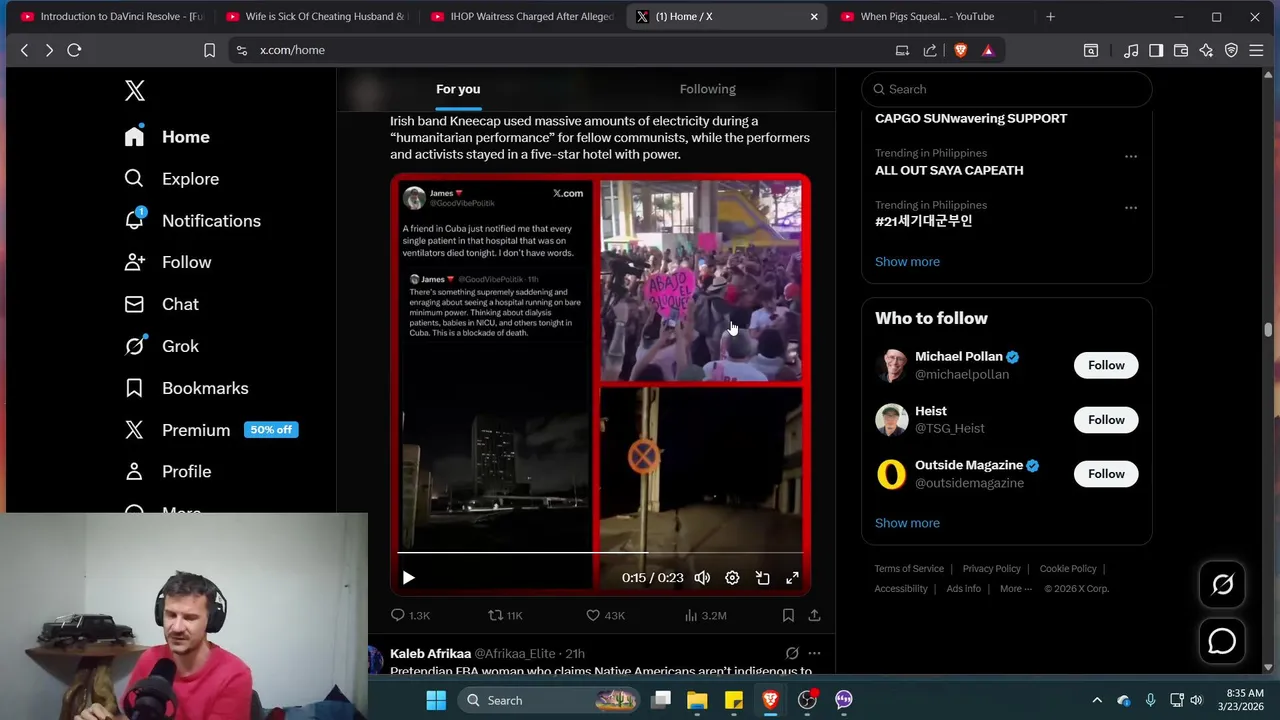
Task: Expand video to fullscreen
Action: pyautogui.click(x=792, y=578)
